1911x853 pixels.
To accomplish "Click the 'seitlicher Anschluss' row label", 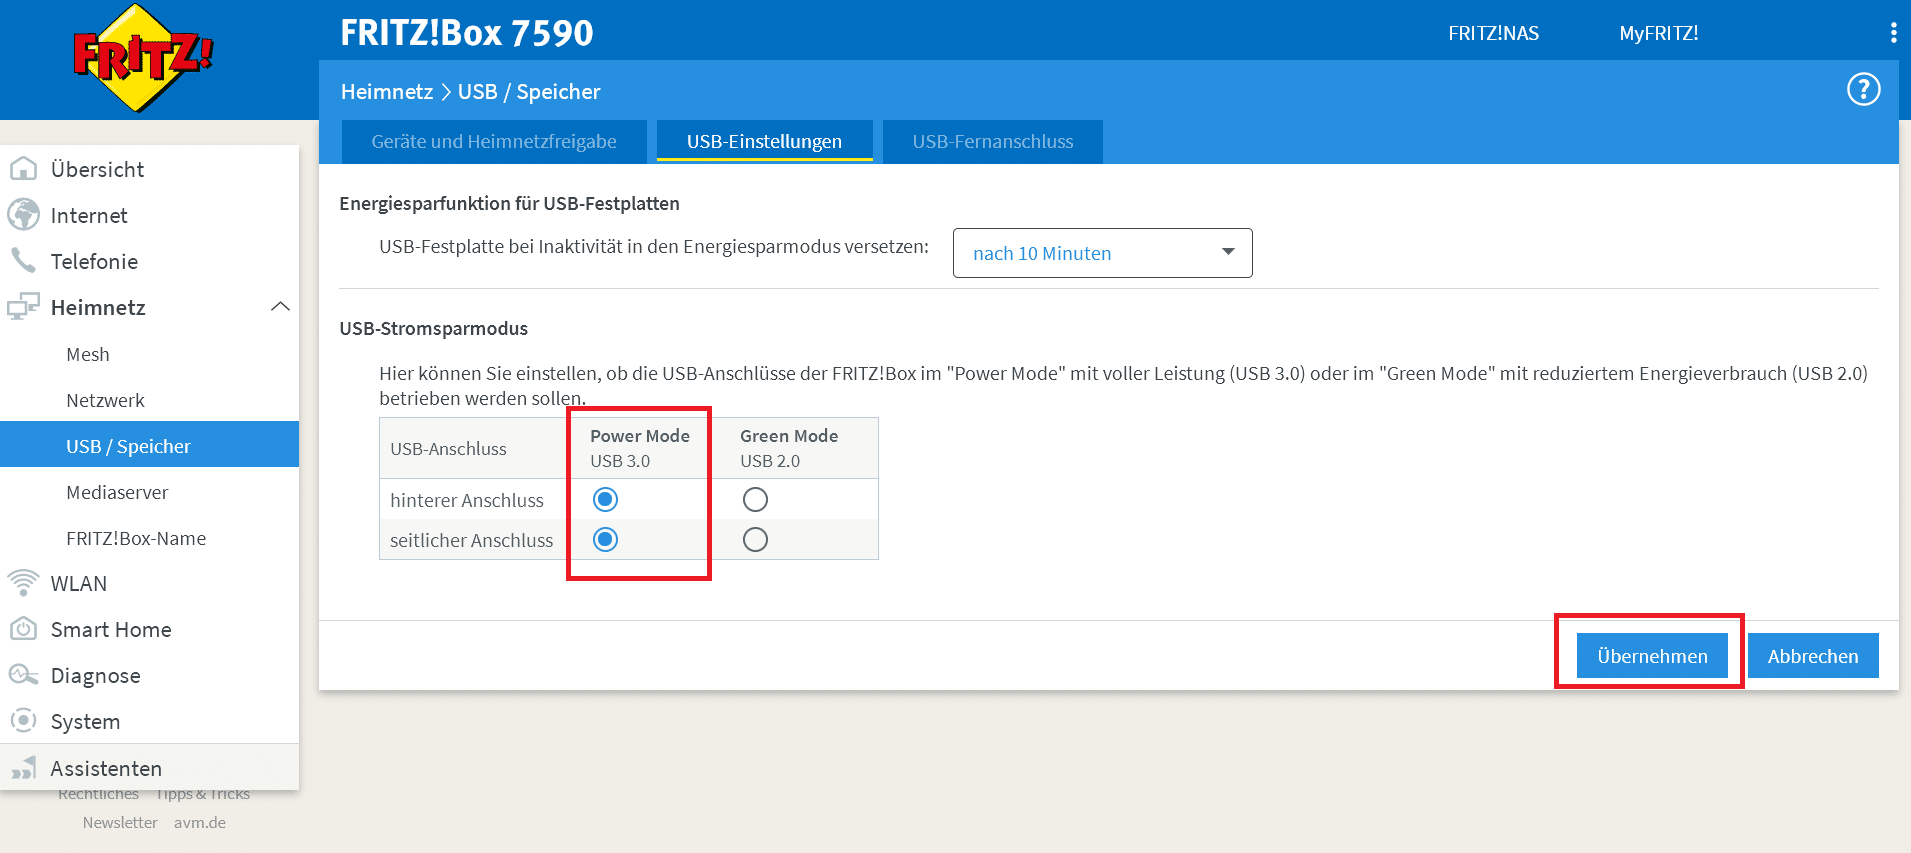I will (x=471, y=540).
